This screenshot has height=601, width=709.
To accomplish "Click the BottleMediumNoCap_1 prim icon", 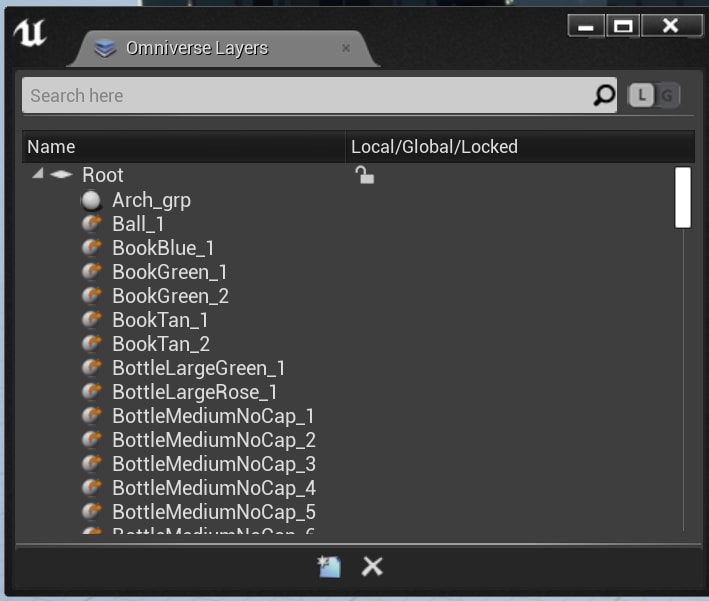I will (92, 416).
